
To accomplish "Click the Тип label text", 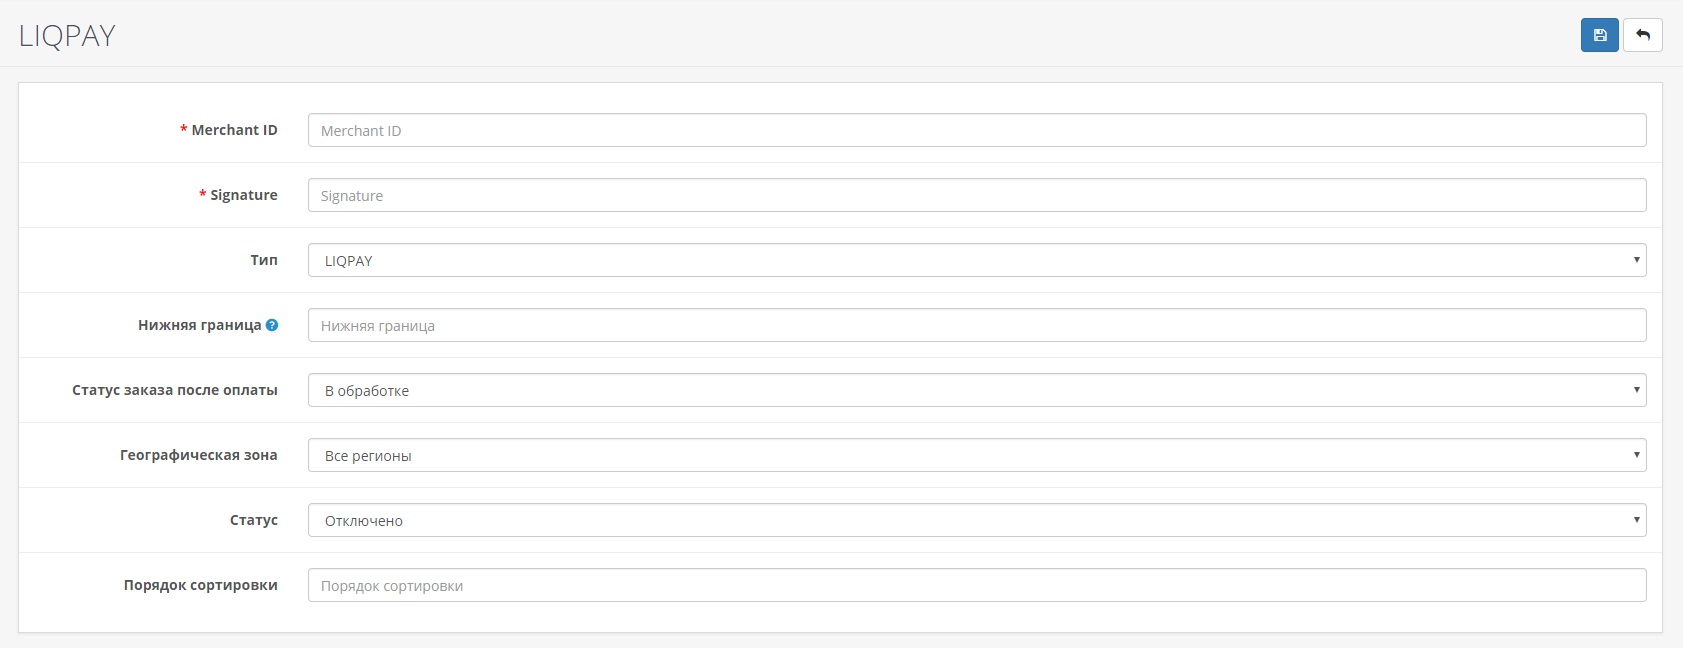I will pyautogui.click(x=264, y=260).
